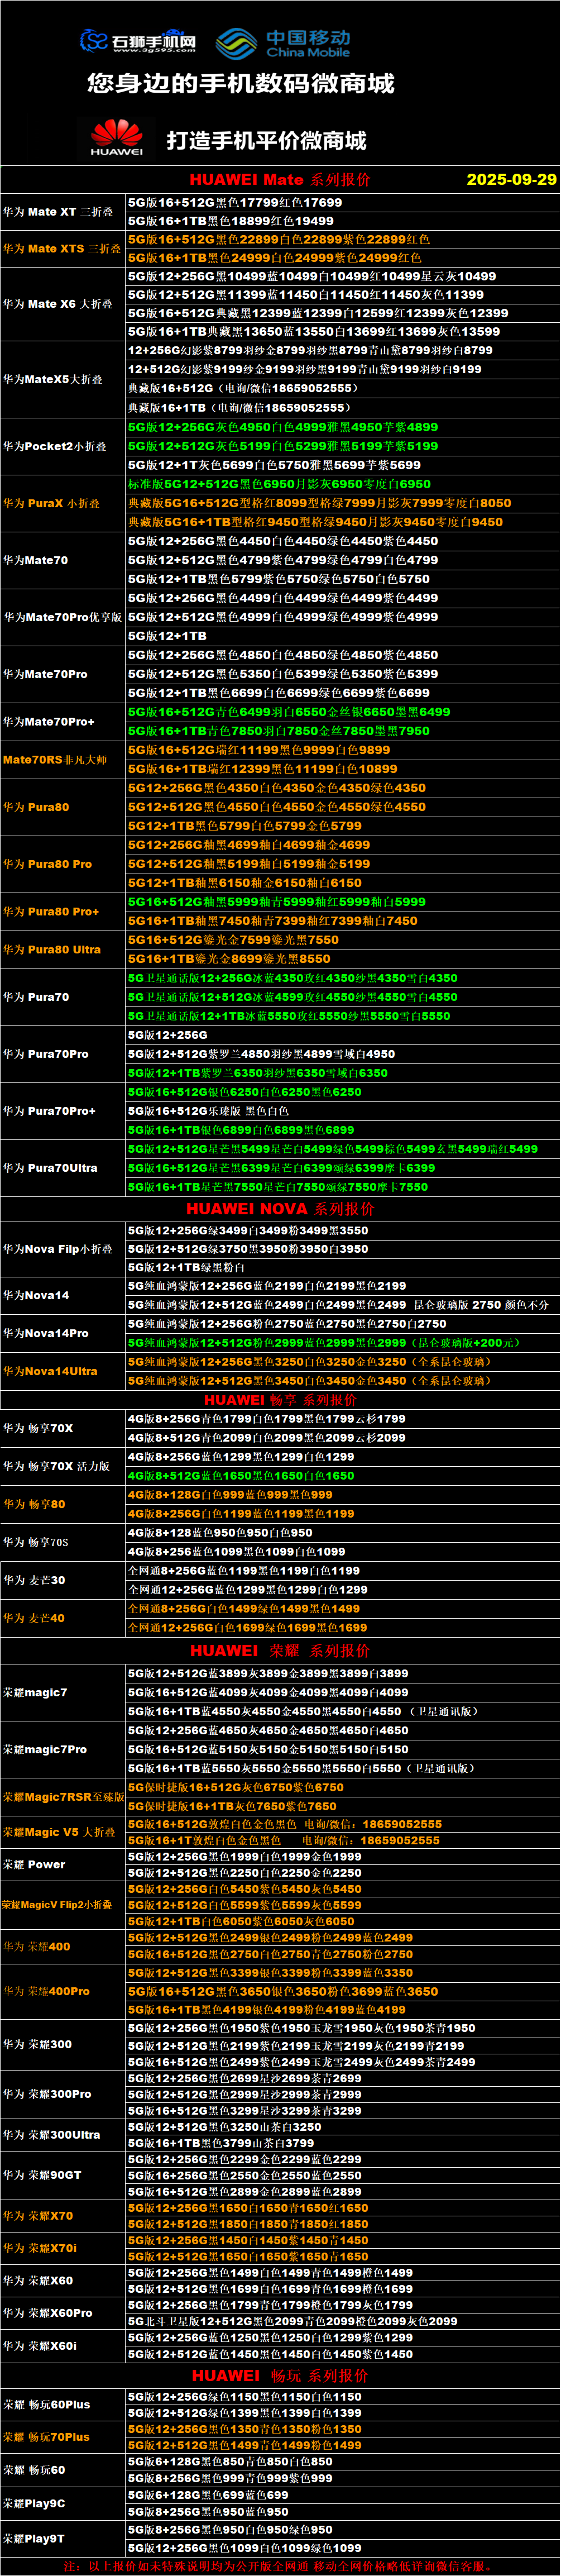The width and height of the screenshot is (561, 2576).
Task: Select the 您身边的手机数码微商城 headline
Action: 240,84
